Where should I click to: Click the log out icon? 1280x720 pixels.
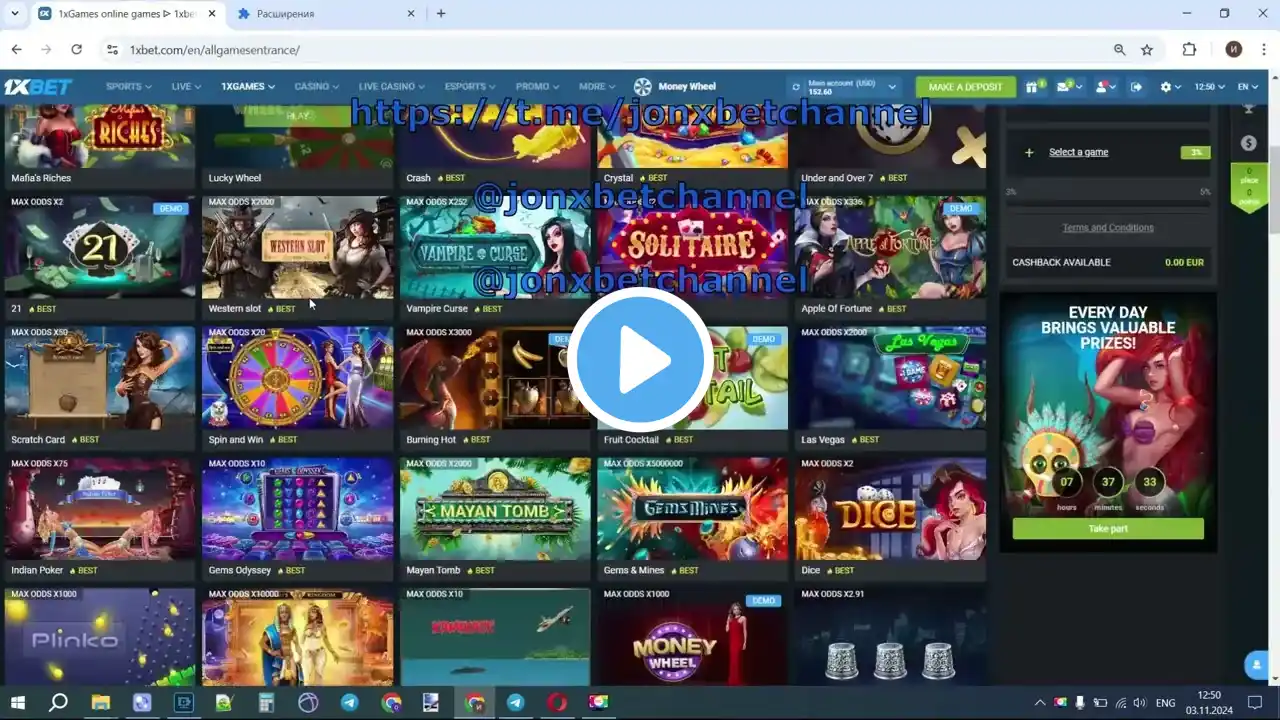(1136, 87)
